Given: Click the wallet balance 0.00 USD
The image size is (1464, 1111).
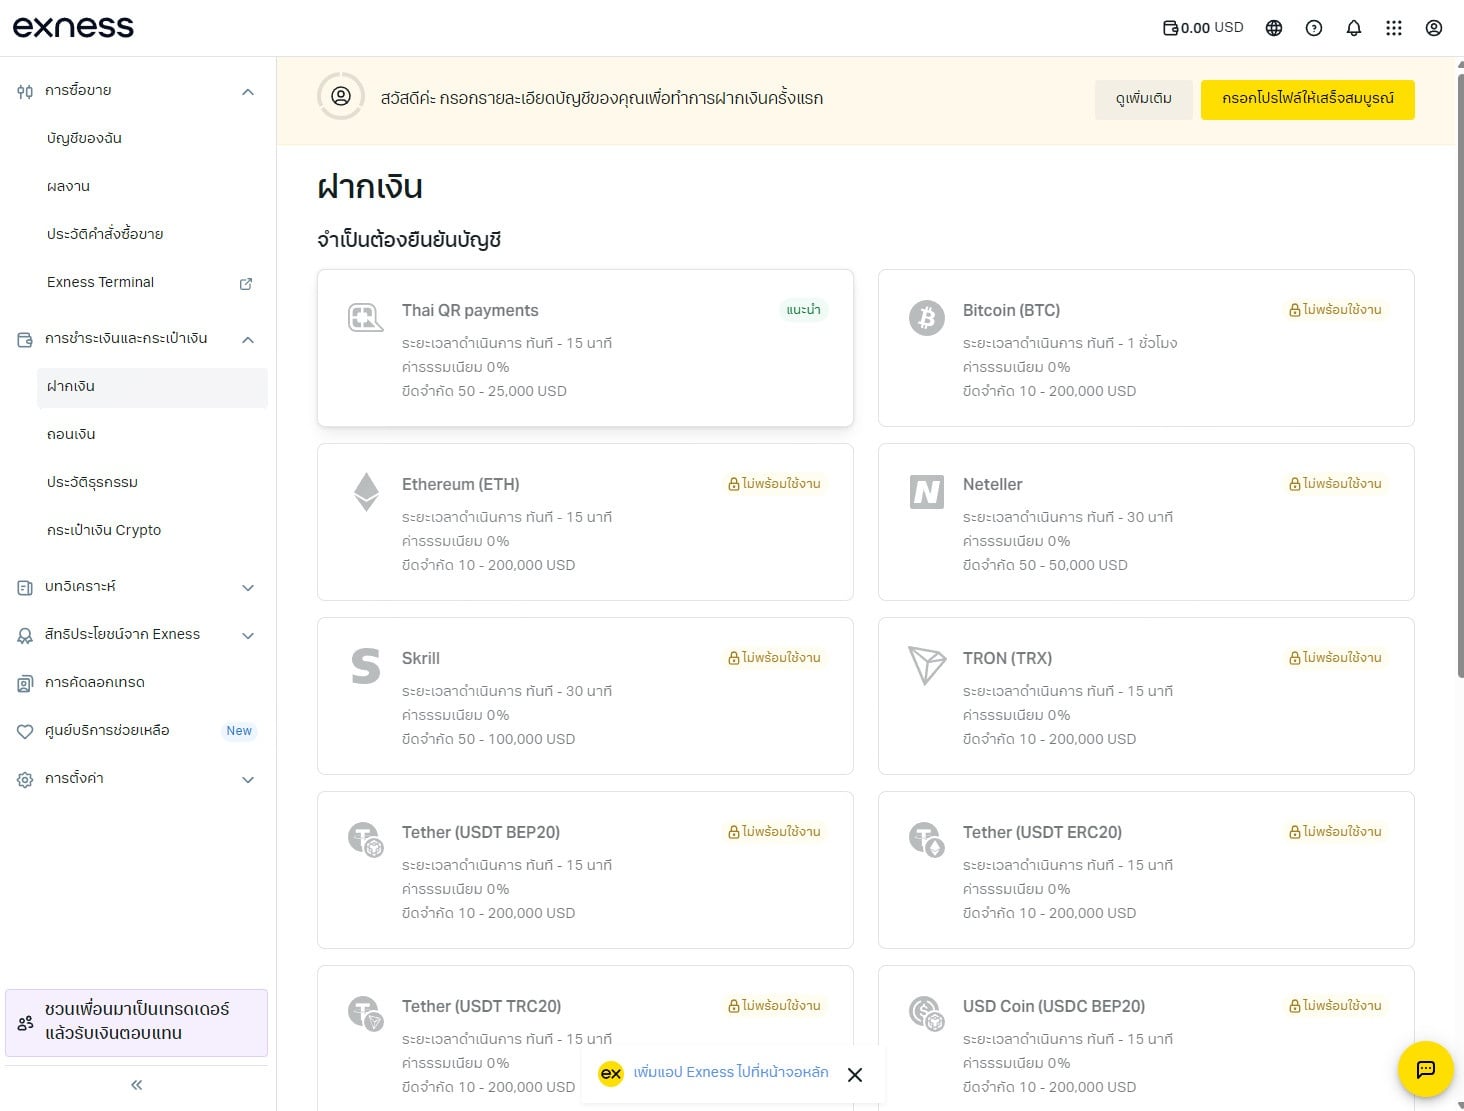Looking at the screenshot, I should tap(1203, 28).
